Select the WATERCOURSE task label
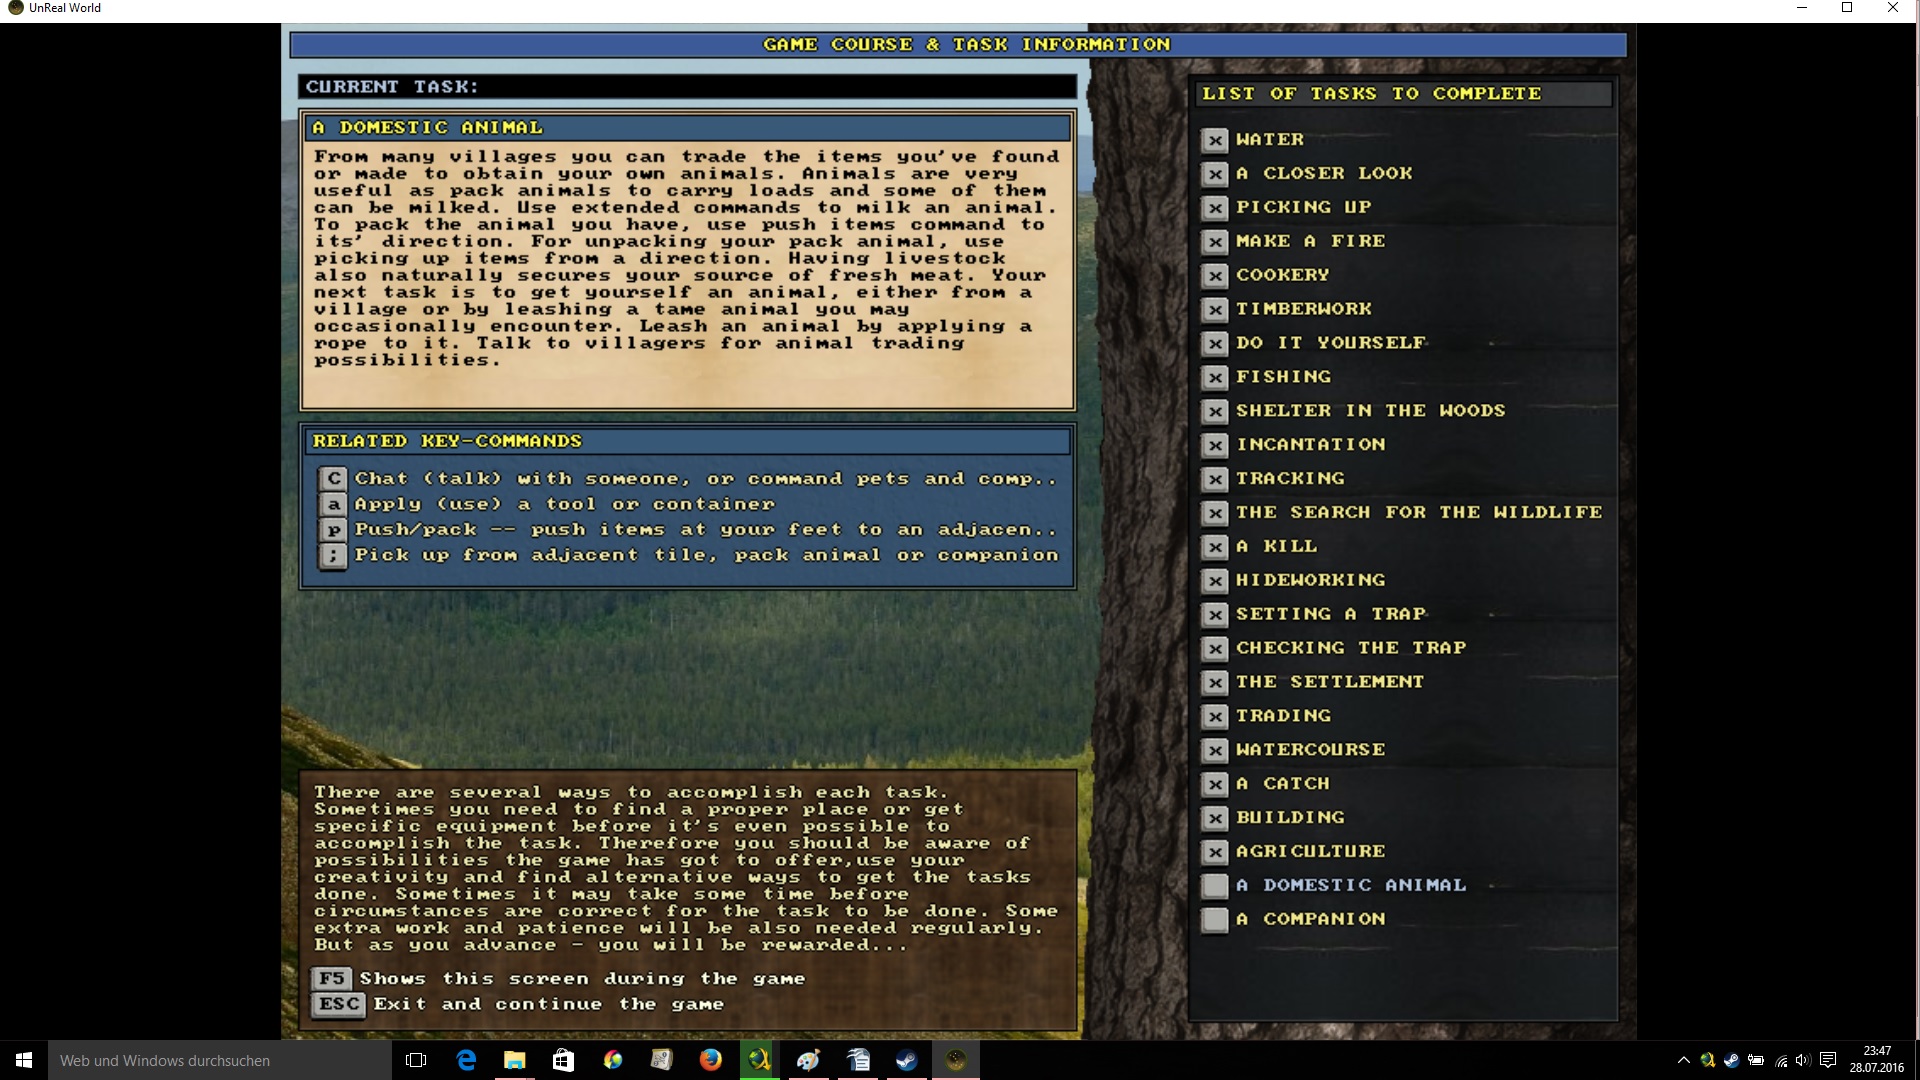Image resolution: width=1920 pixels, height=1080 pixels. tap(1311, 750)
